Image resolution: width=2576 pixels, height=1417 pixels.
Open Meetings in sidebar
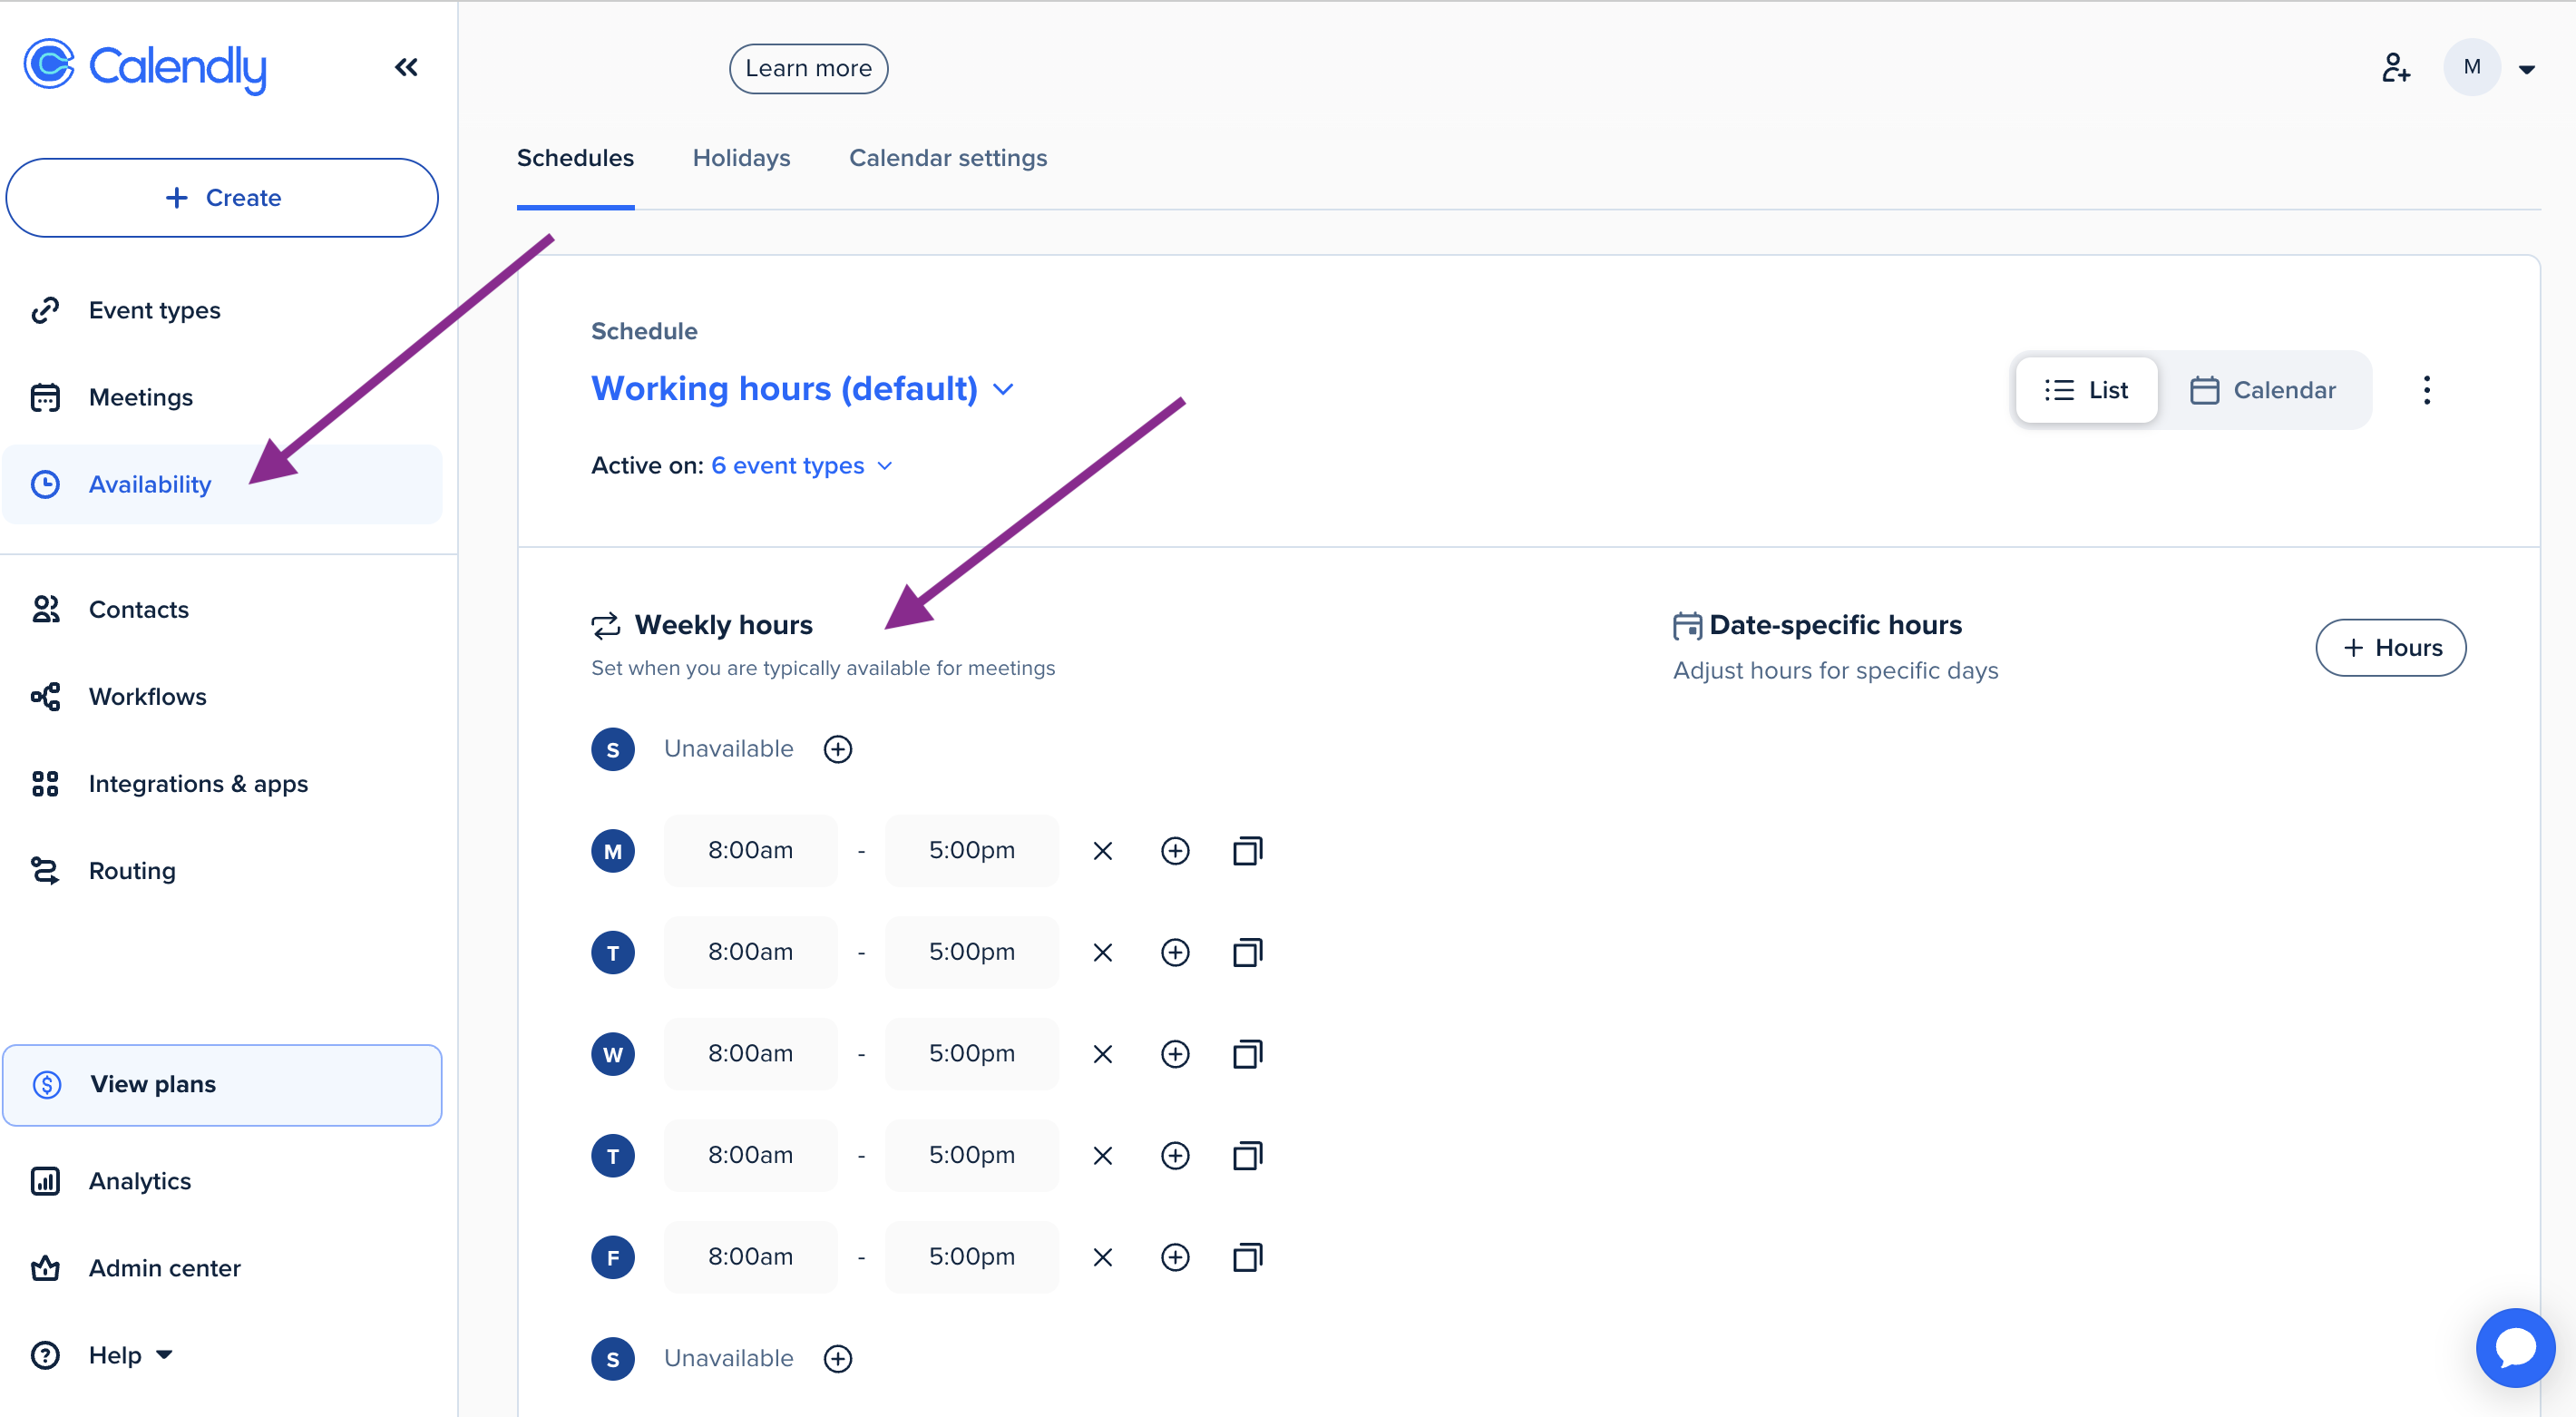point(222,397)
